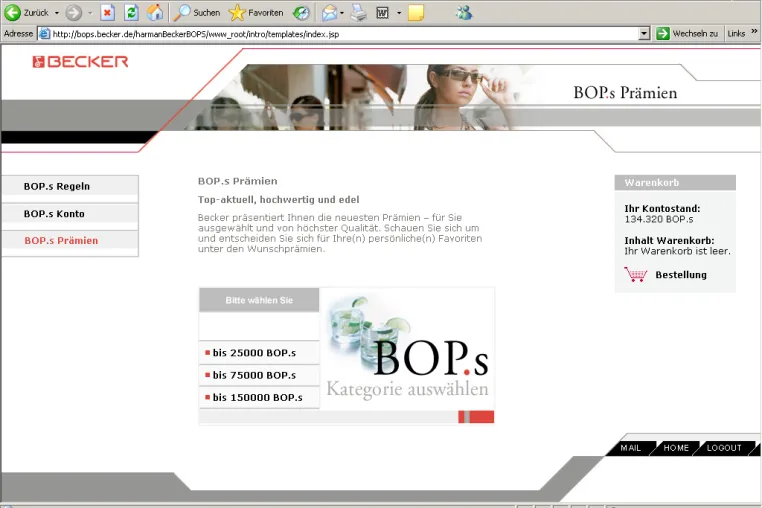The height and width of the screenshot is (508, 762).
Task: Click the Forward navigation arrow
Action: (x=73, y=13)
